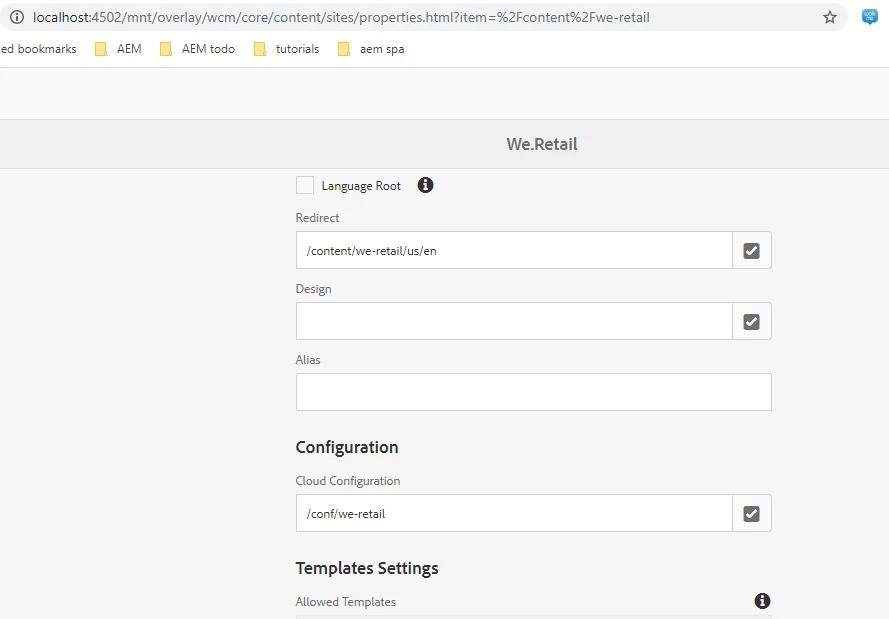Bookmark this page with the star icon
This screenshot has width=889, height=619.
[829, 18]
